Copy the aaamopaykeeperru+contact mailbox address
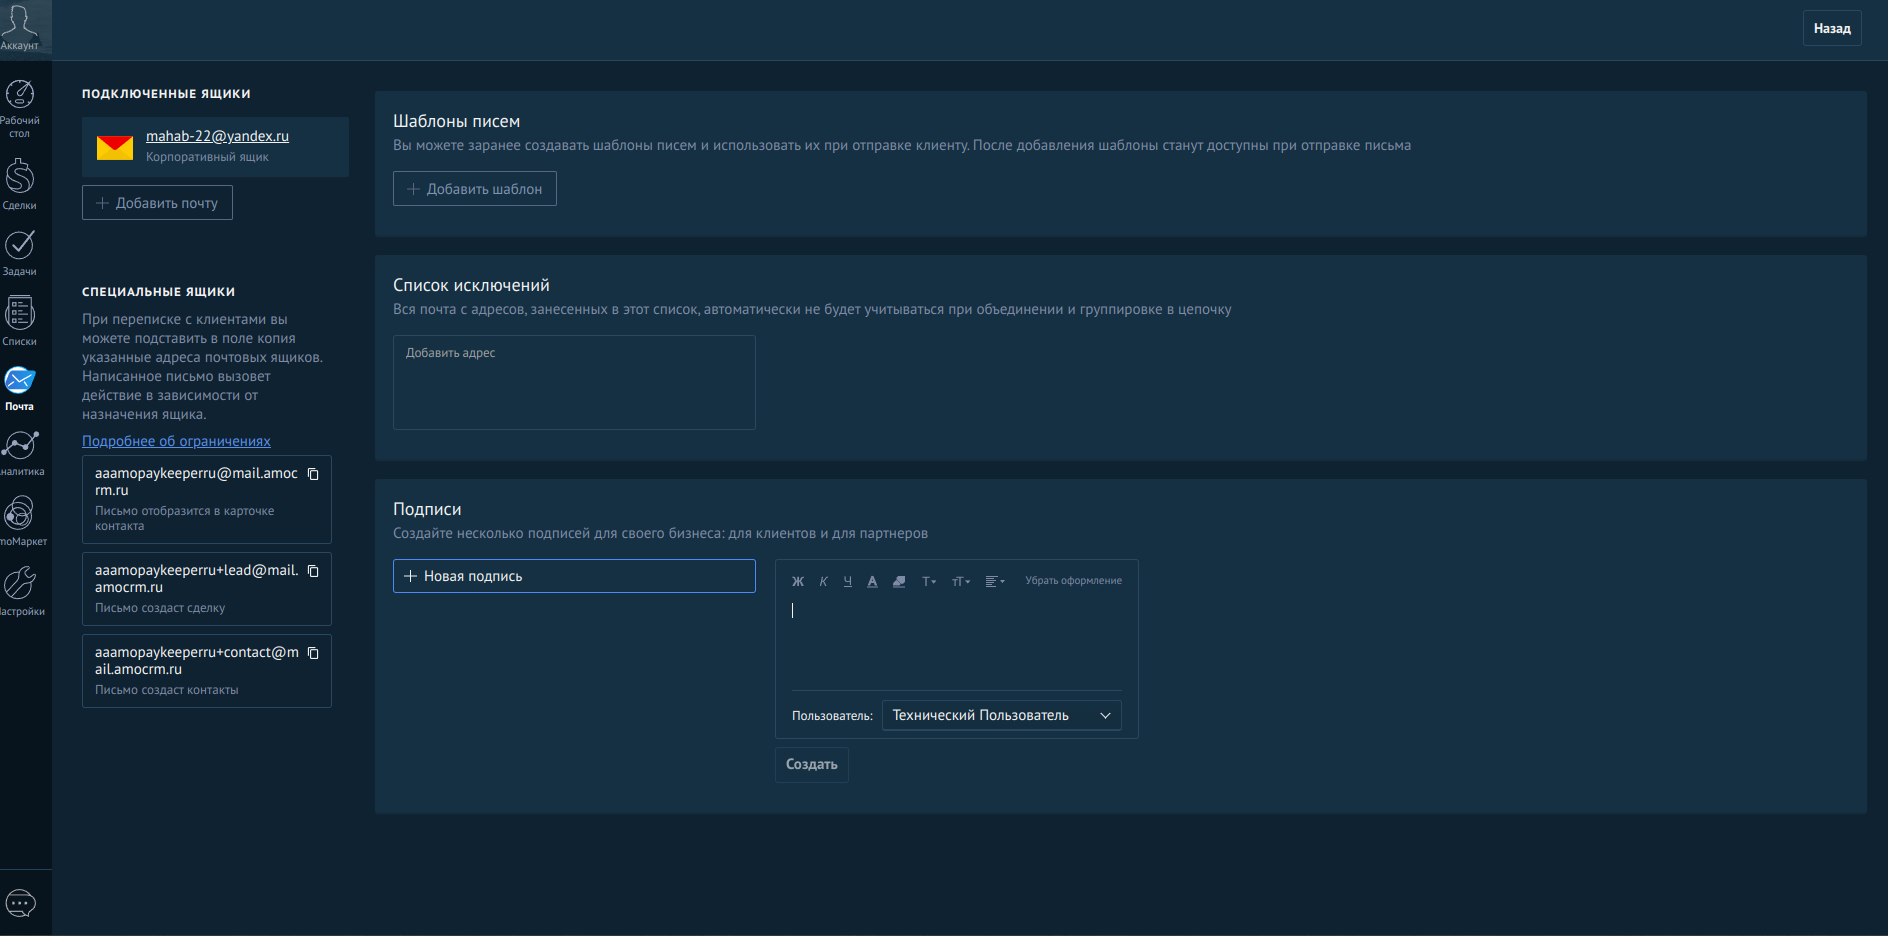This screenshot has width=1888, height=936. click(313, 653)
